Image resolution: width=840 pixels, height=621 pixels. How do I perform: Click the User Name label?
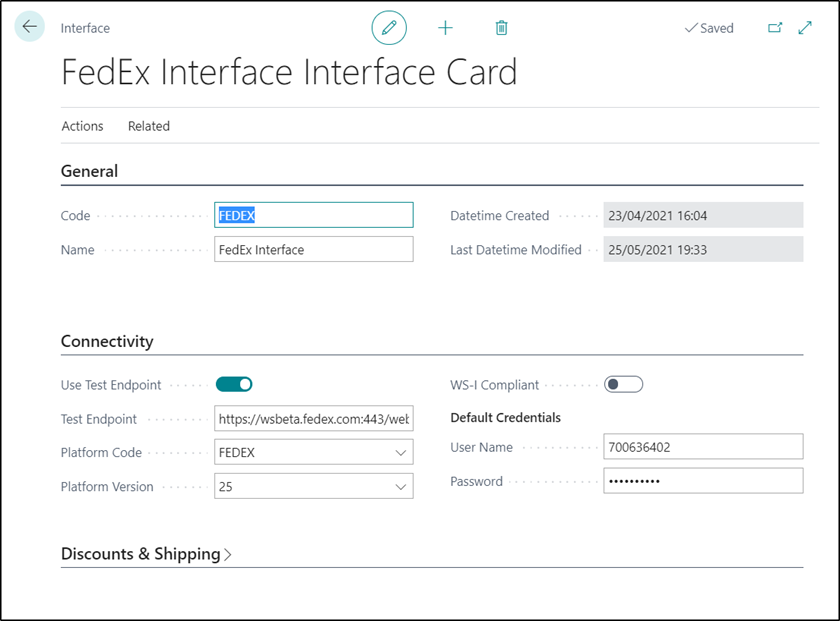[x=482, y=447]
